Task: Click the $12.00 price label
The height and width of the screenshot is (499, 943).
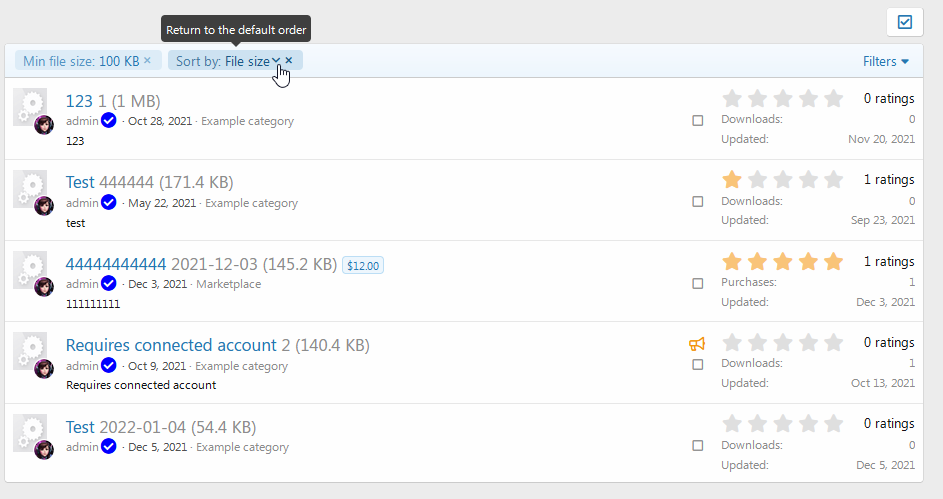Action: (x=363, y=265)
